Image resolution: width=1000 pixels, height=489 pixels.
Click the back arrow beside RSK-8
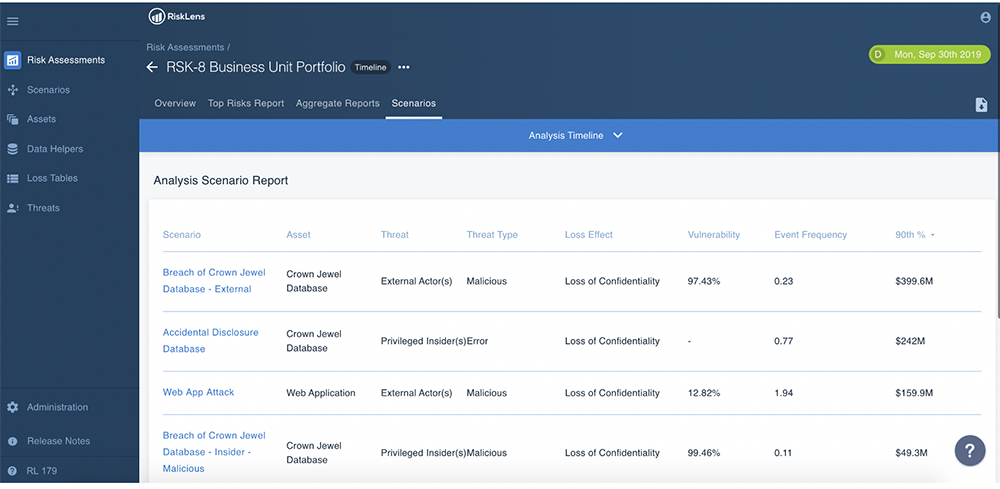pyautogui.click(x=152, y=67)
